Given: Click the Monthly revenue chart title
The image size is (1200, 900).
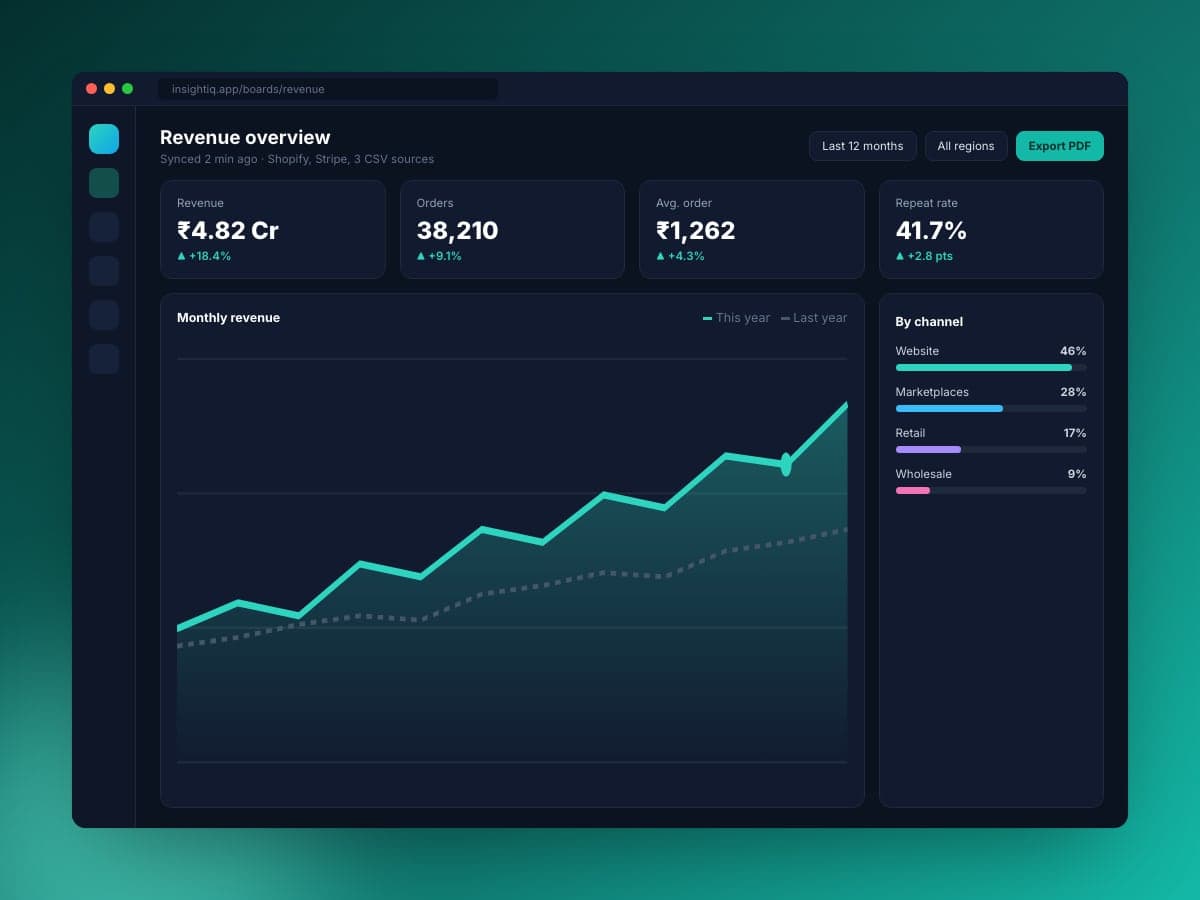Looking at the screenshot, I should [228, 318].
